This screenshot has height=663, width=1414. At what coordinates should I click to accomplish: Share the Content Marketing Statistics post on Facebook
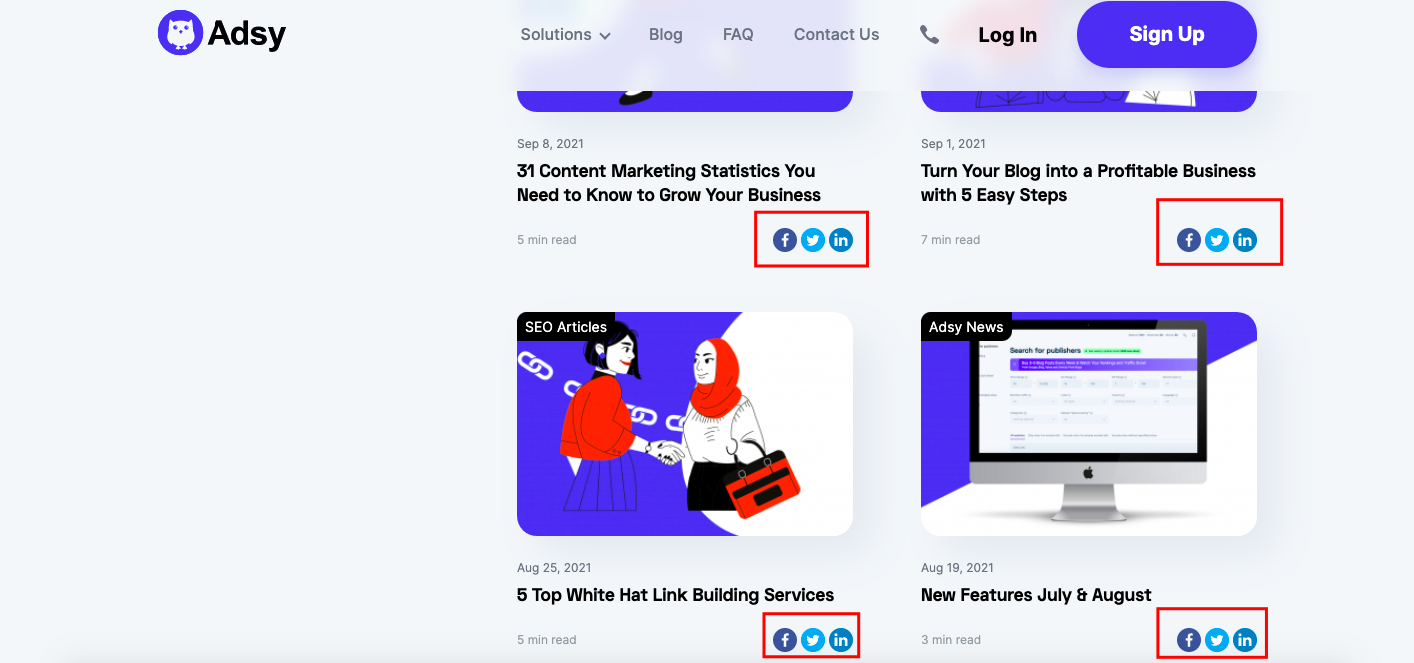[785, 240]
